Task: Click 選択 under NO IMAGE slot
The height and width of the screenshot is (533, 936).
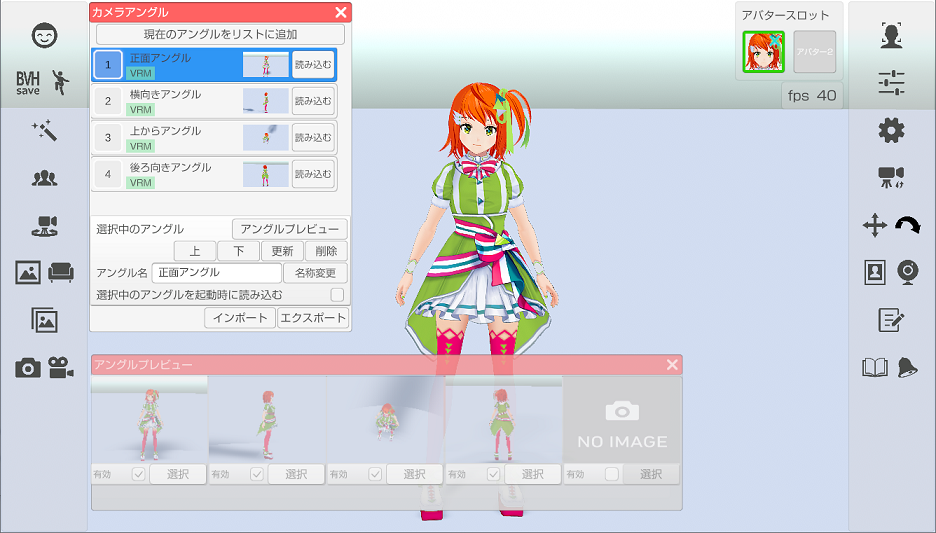Action: pos(651,474)
